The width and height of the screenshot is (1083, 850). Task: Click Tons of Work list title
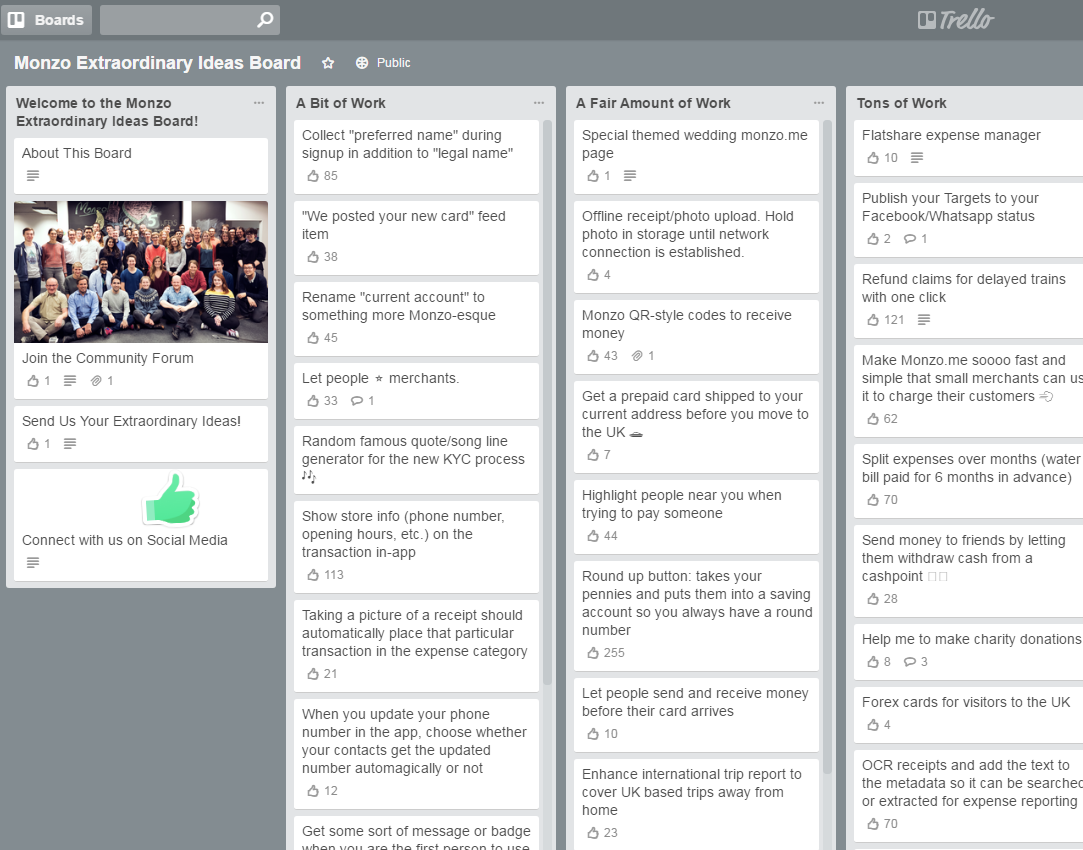click(901, 103)
